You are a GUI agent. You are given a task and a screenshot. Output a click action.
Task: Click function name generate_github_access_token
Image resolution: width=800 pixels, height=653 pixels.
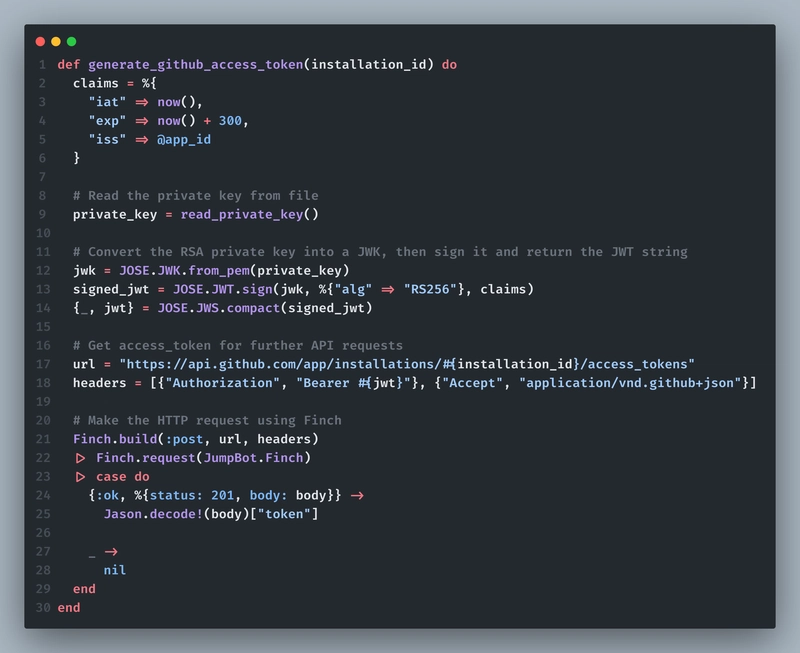pos(195,65)
